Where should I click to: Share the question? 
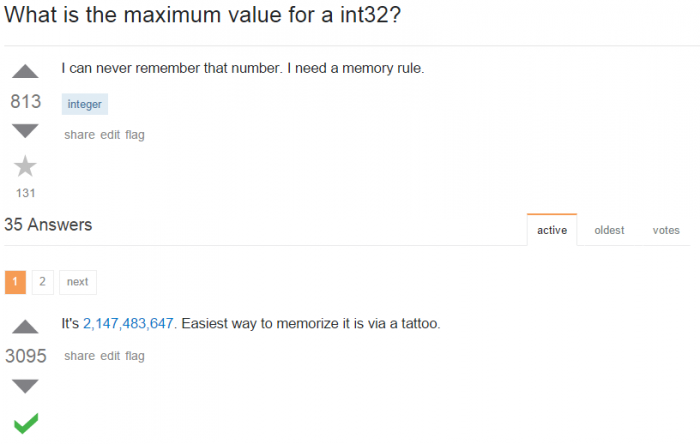click(79, 135)
